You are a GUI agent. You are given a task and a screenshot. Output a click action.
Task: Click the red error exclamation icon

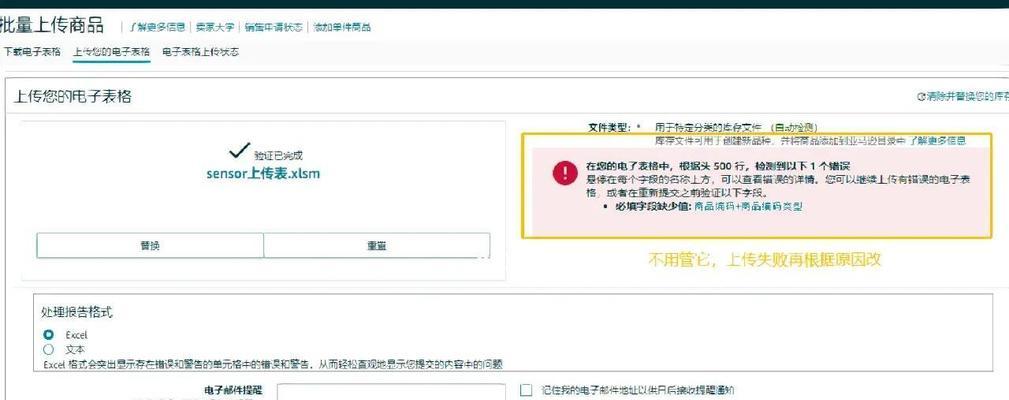[x=565, y=172]
